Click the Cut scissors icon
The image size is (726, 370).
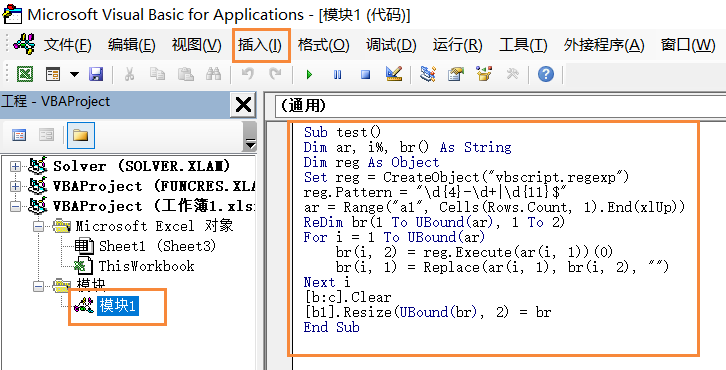(x=129, y=74)
